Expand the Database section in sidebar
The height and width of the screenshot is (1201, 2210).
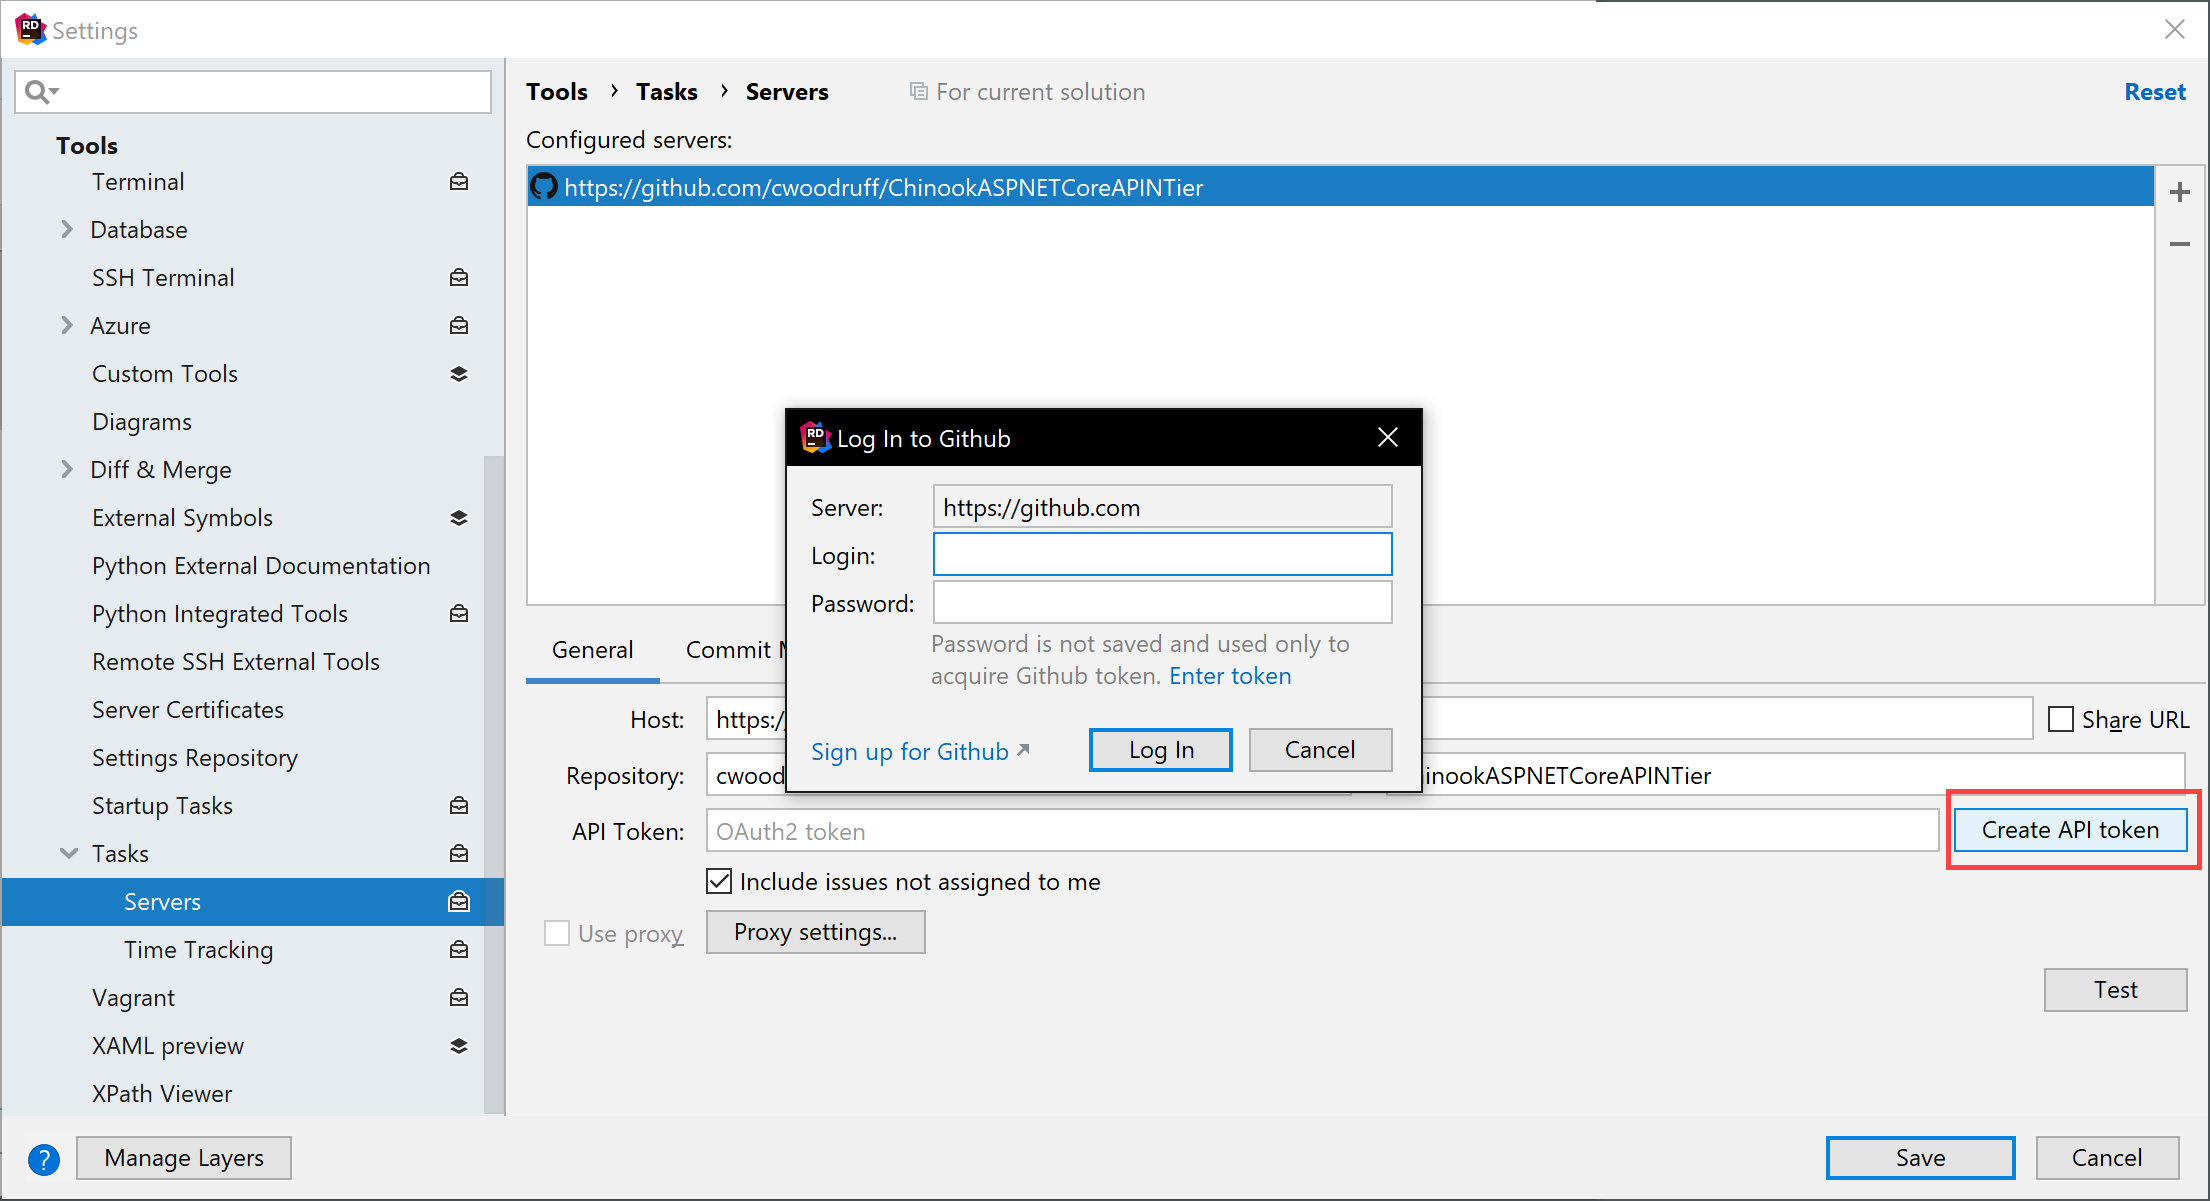(x=67, y=229)
